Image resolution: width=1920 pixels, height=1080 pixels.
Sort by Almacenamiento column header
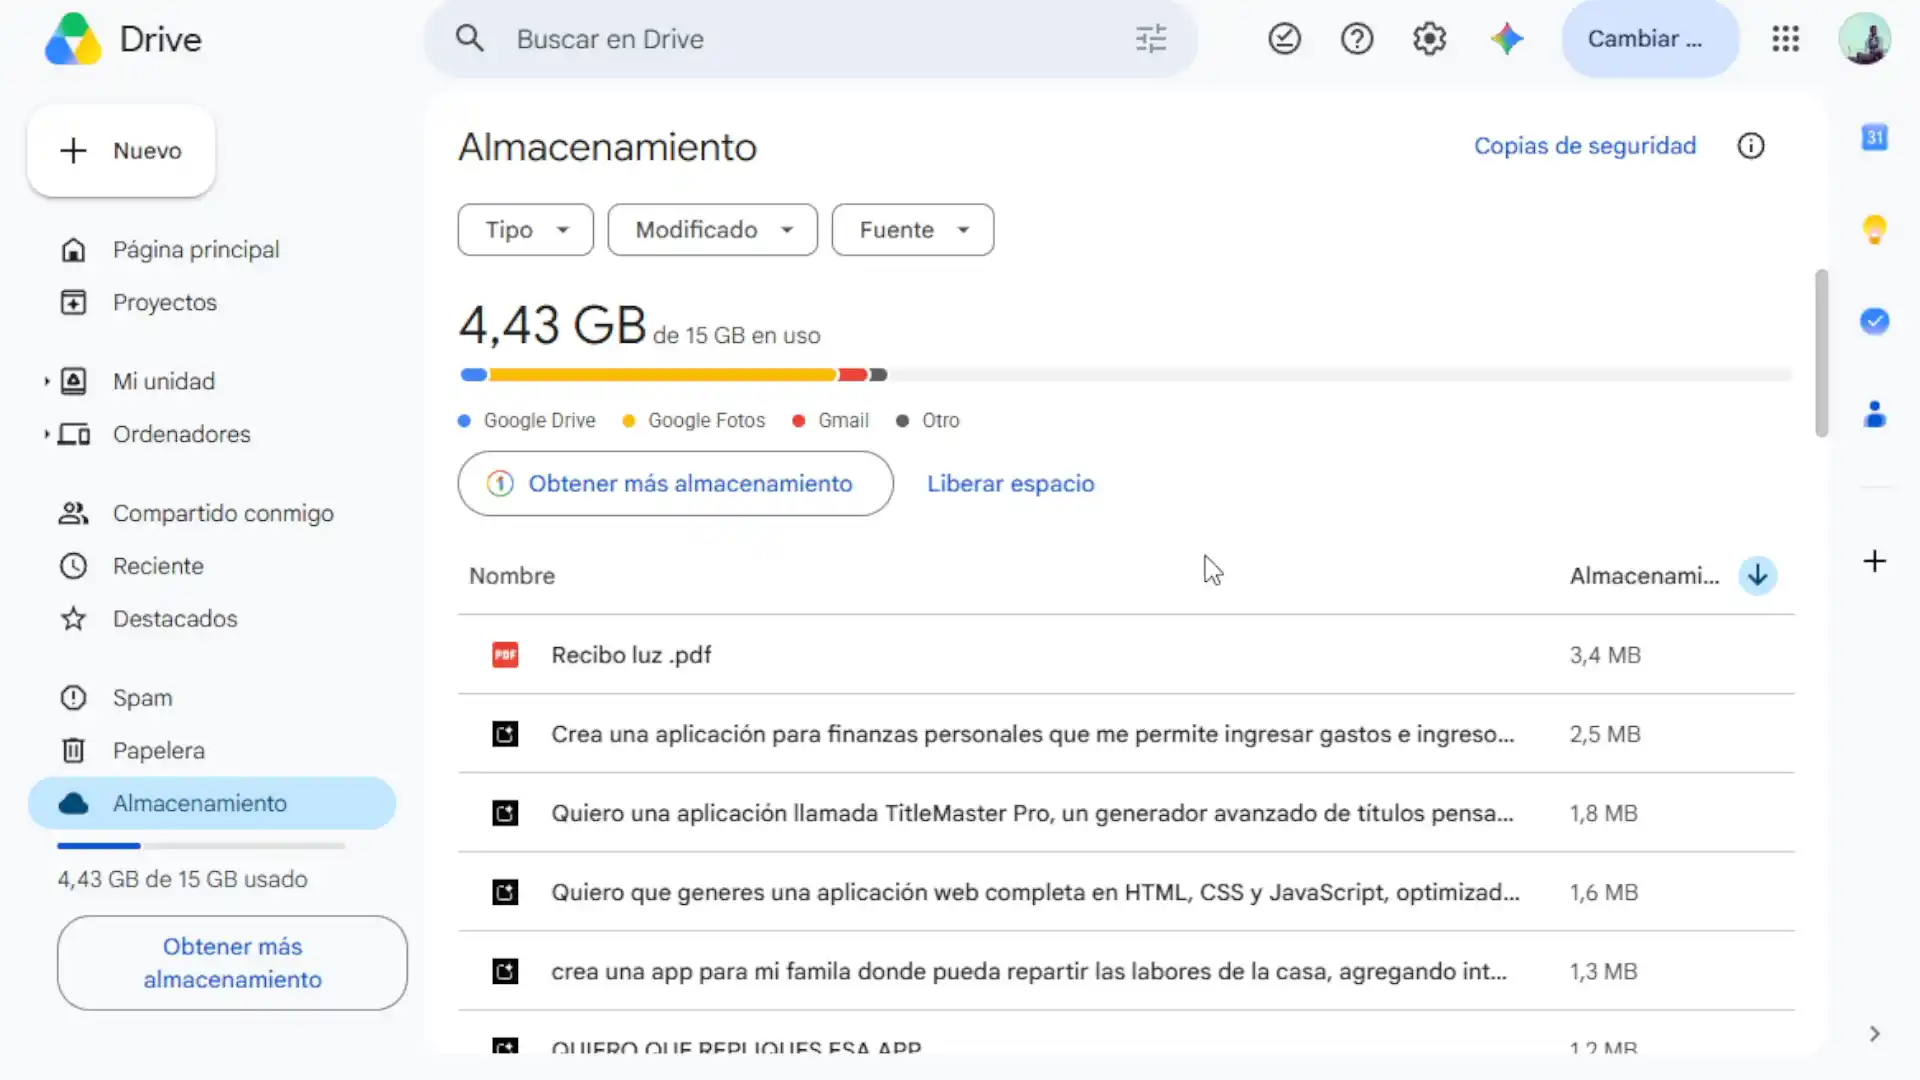click(x=1644, y=576)
